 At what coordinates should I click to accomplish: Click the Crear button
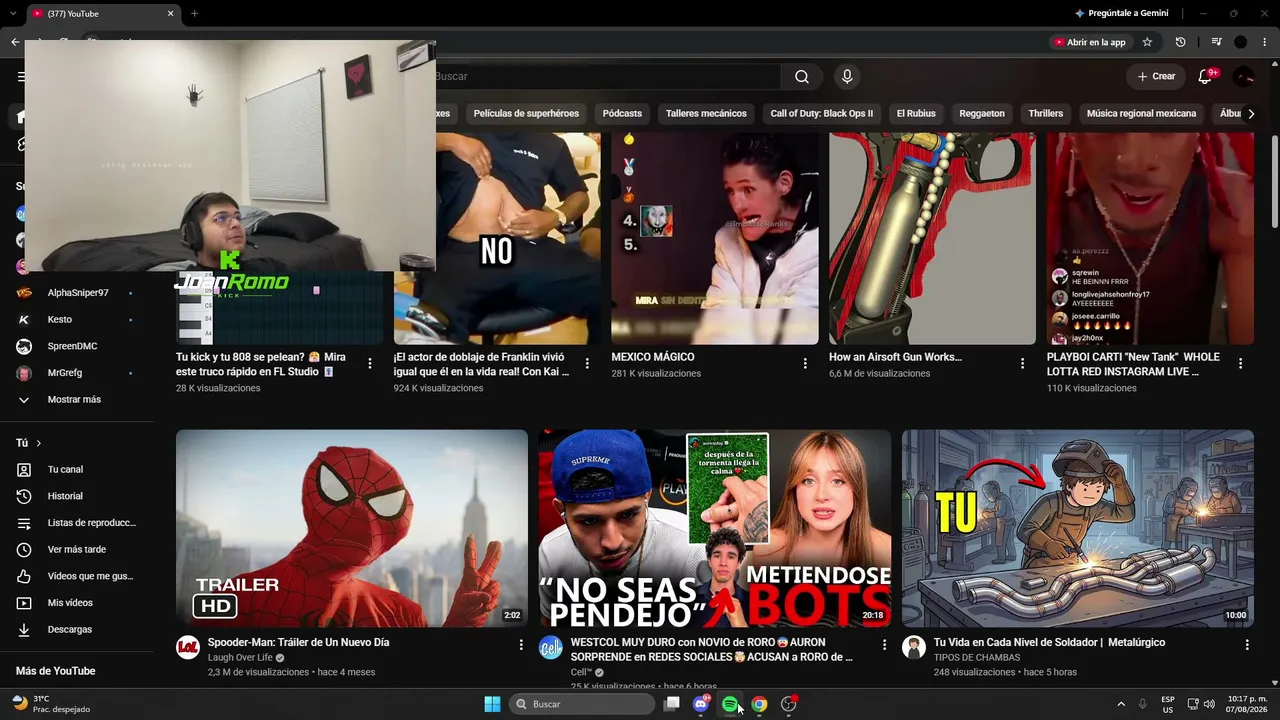(1156, 77)
